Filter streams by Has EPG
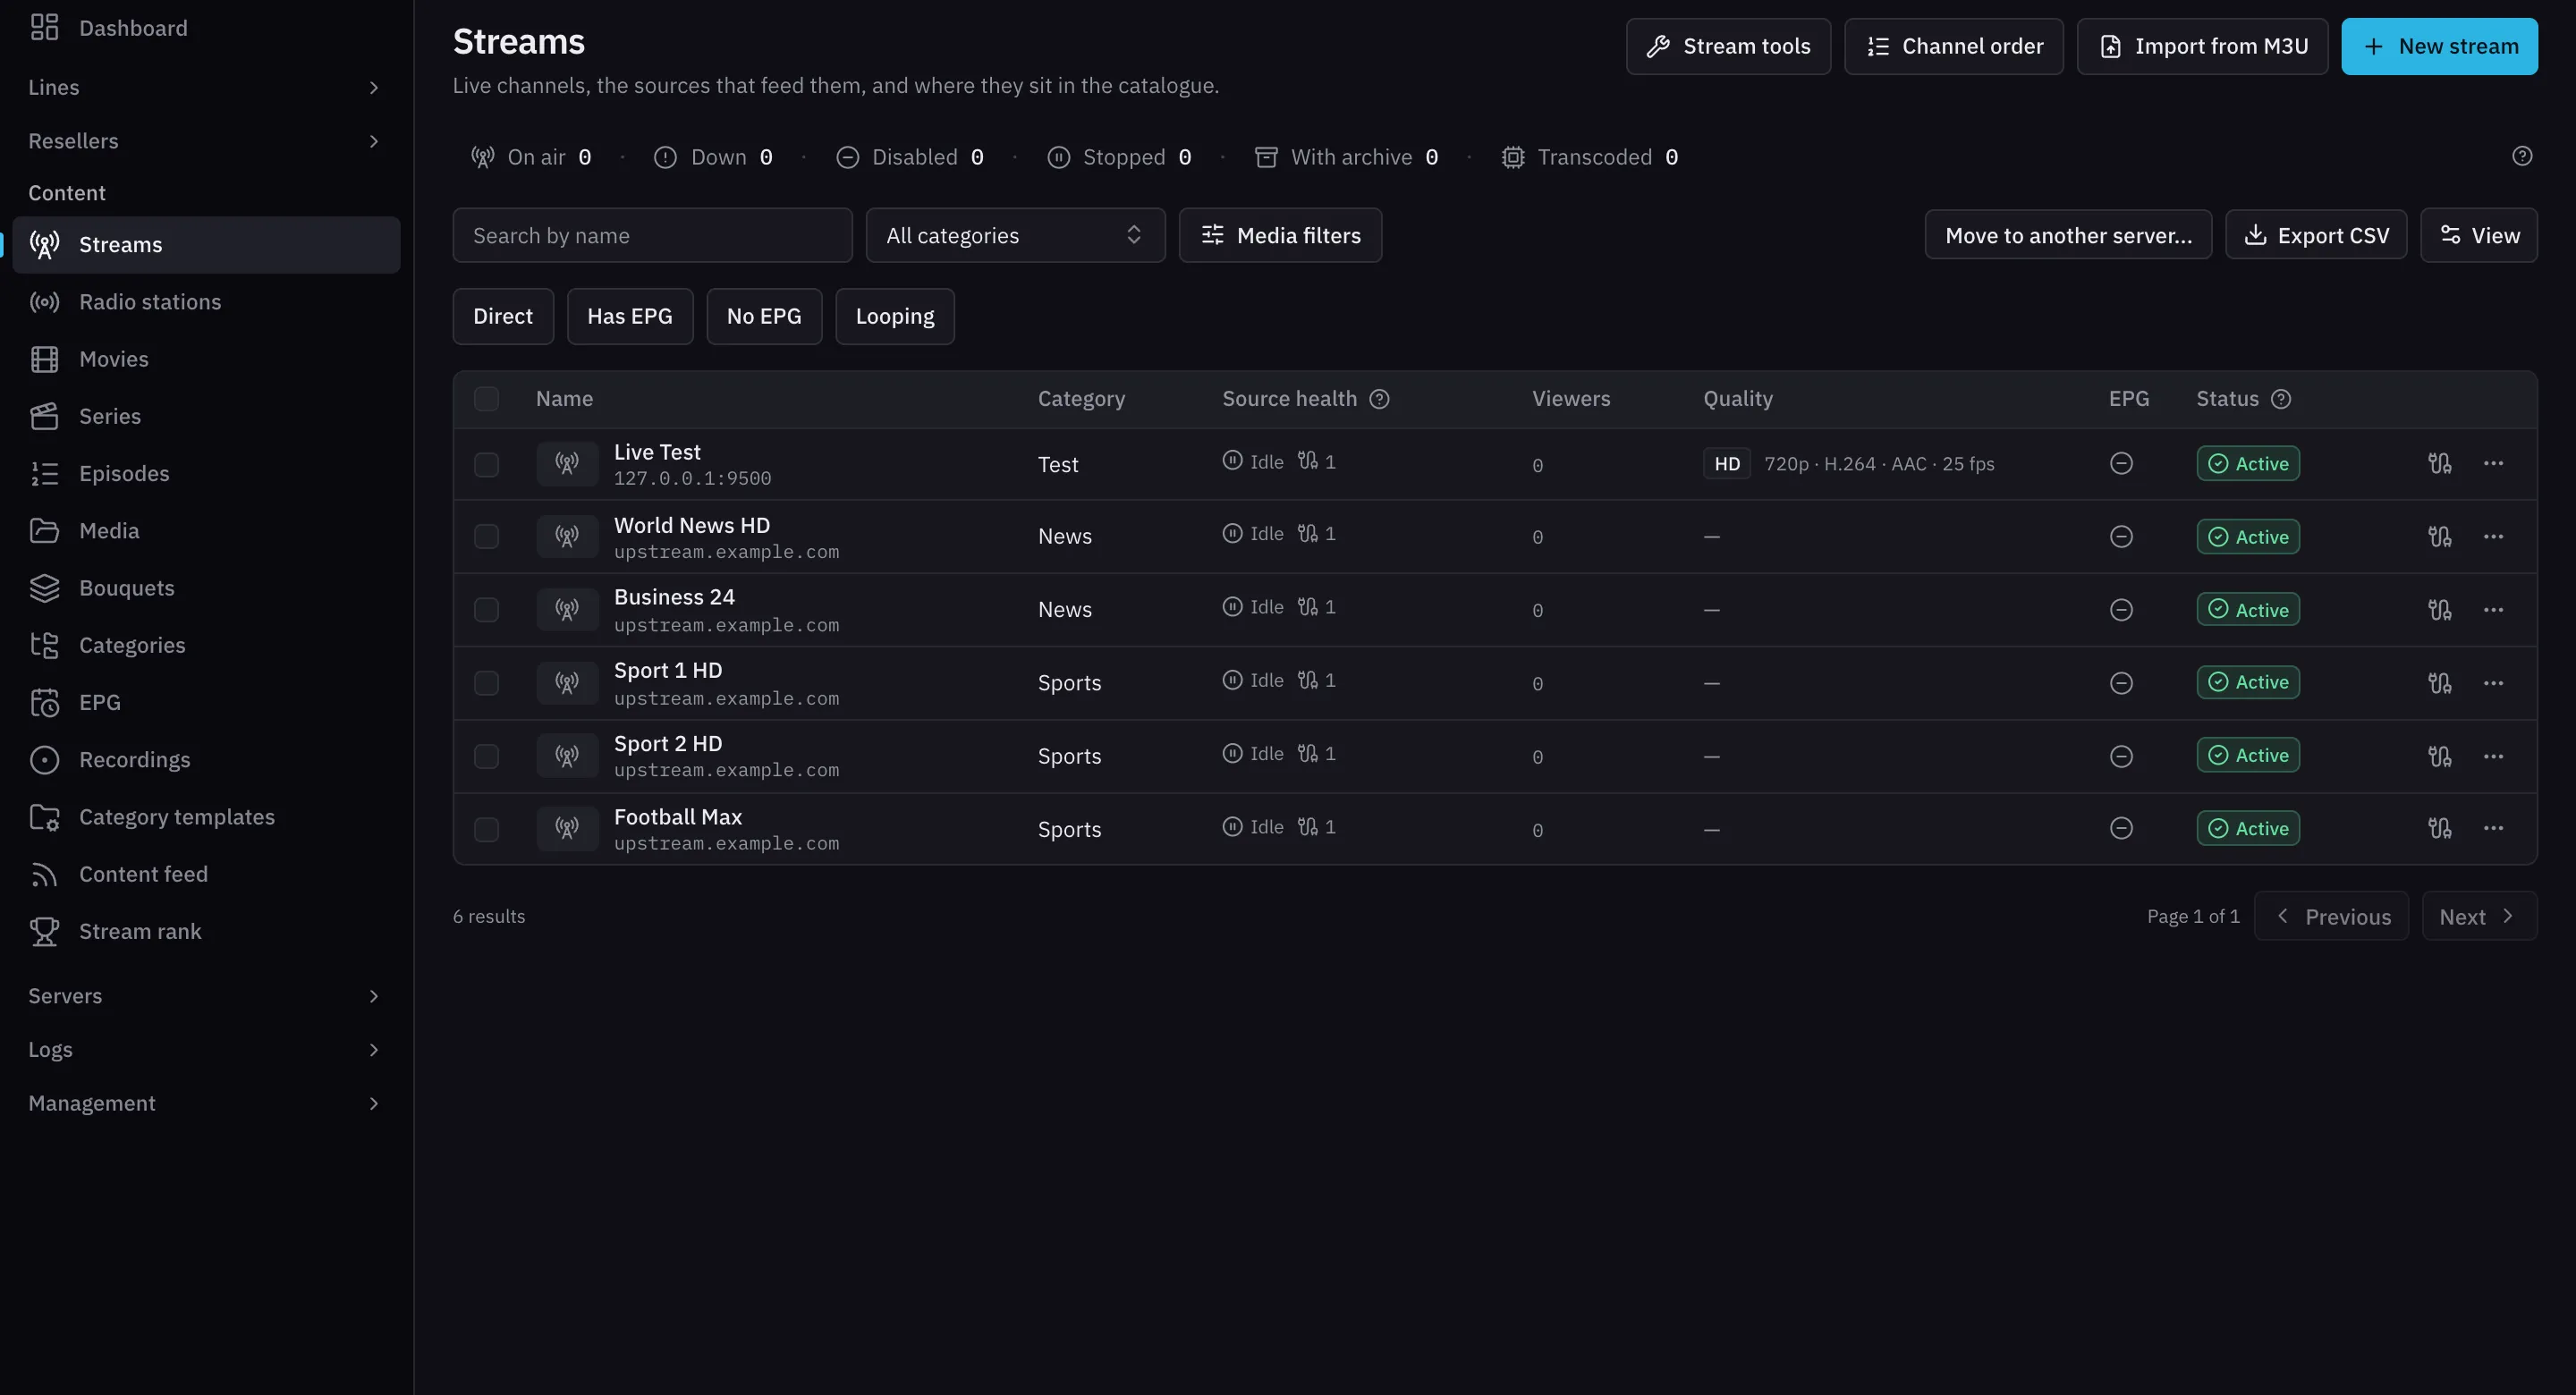Viewport: 2576px width, 1395px height. (630, 316)
